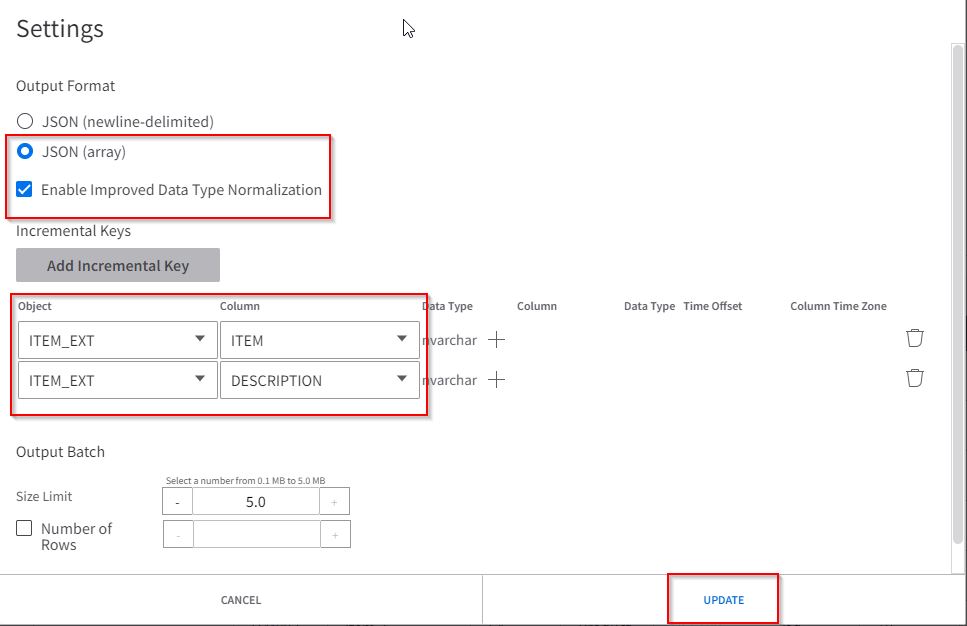The image size is (967, 626).
Task: Select JSON (newline-delimited) output format
Action: pyautogui.click(x=25, y=122)
